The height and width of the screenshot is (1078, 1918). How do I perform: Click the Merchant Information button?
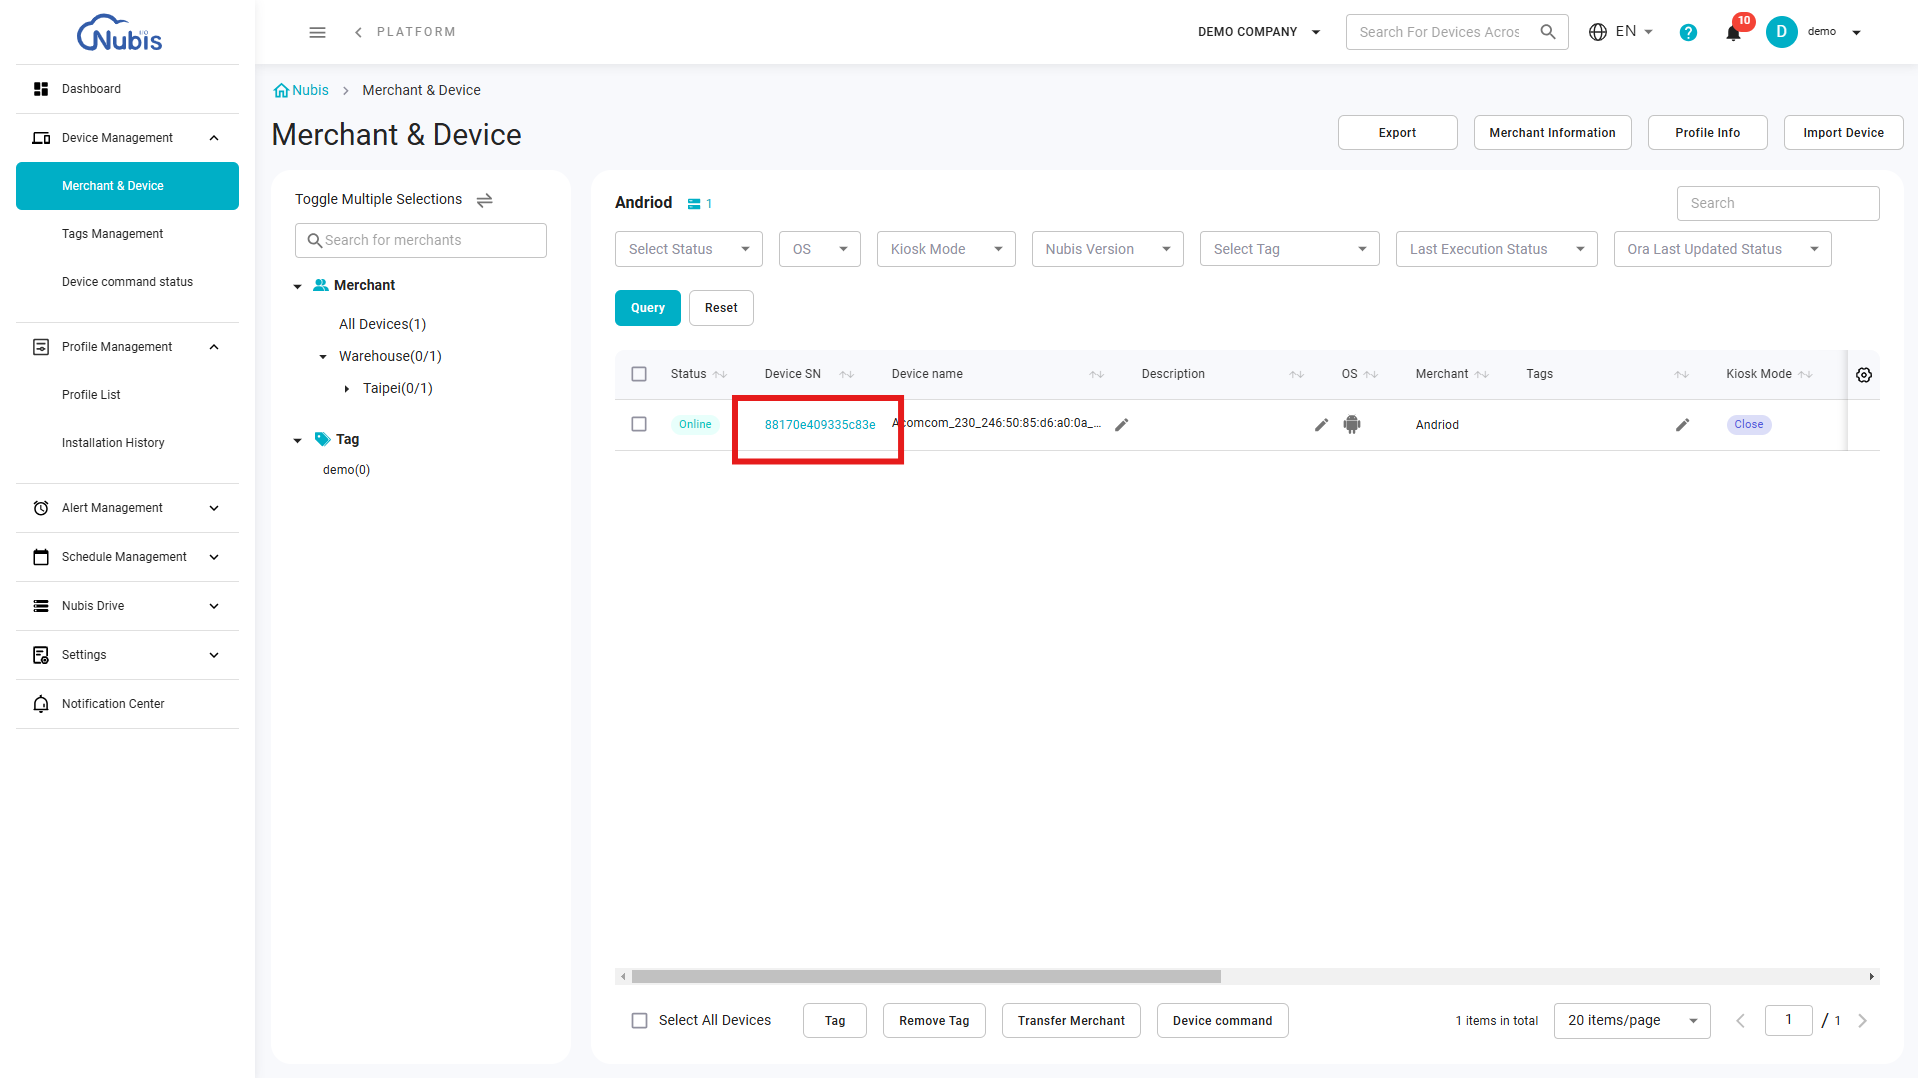tap(1552, 133)
